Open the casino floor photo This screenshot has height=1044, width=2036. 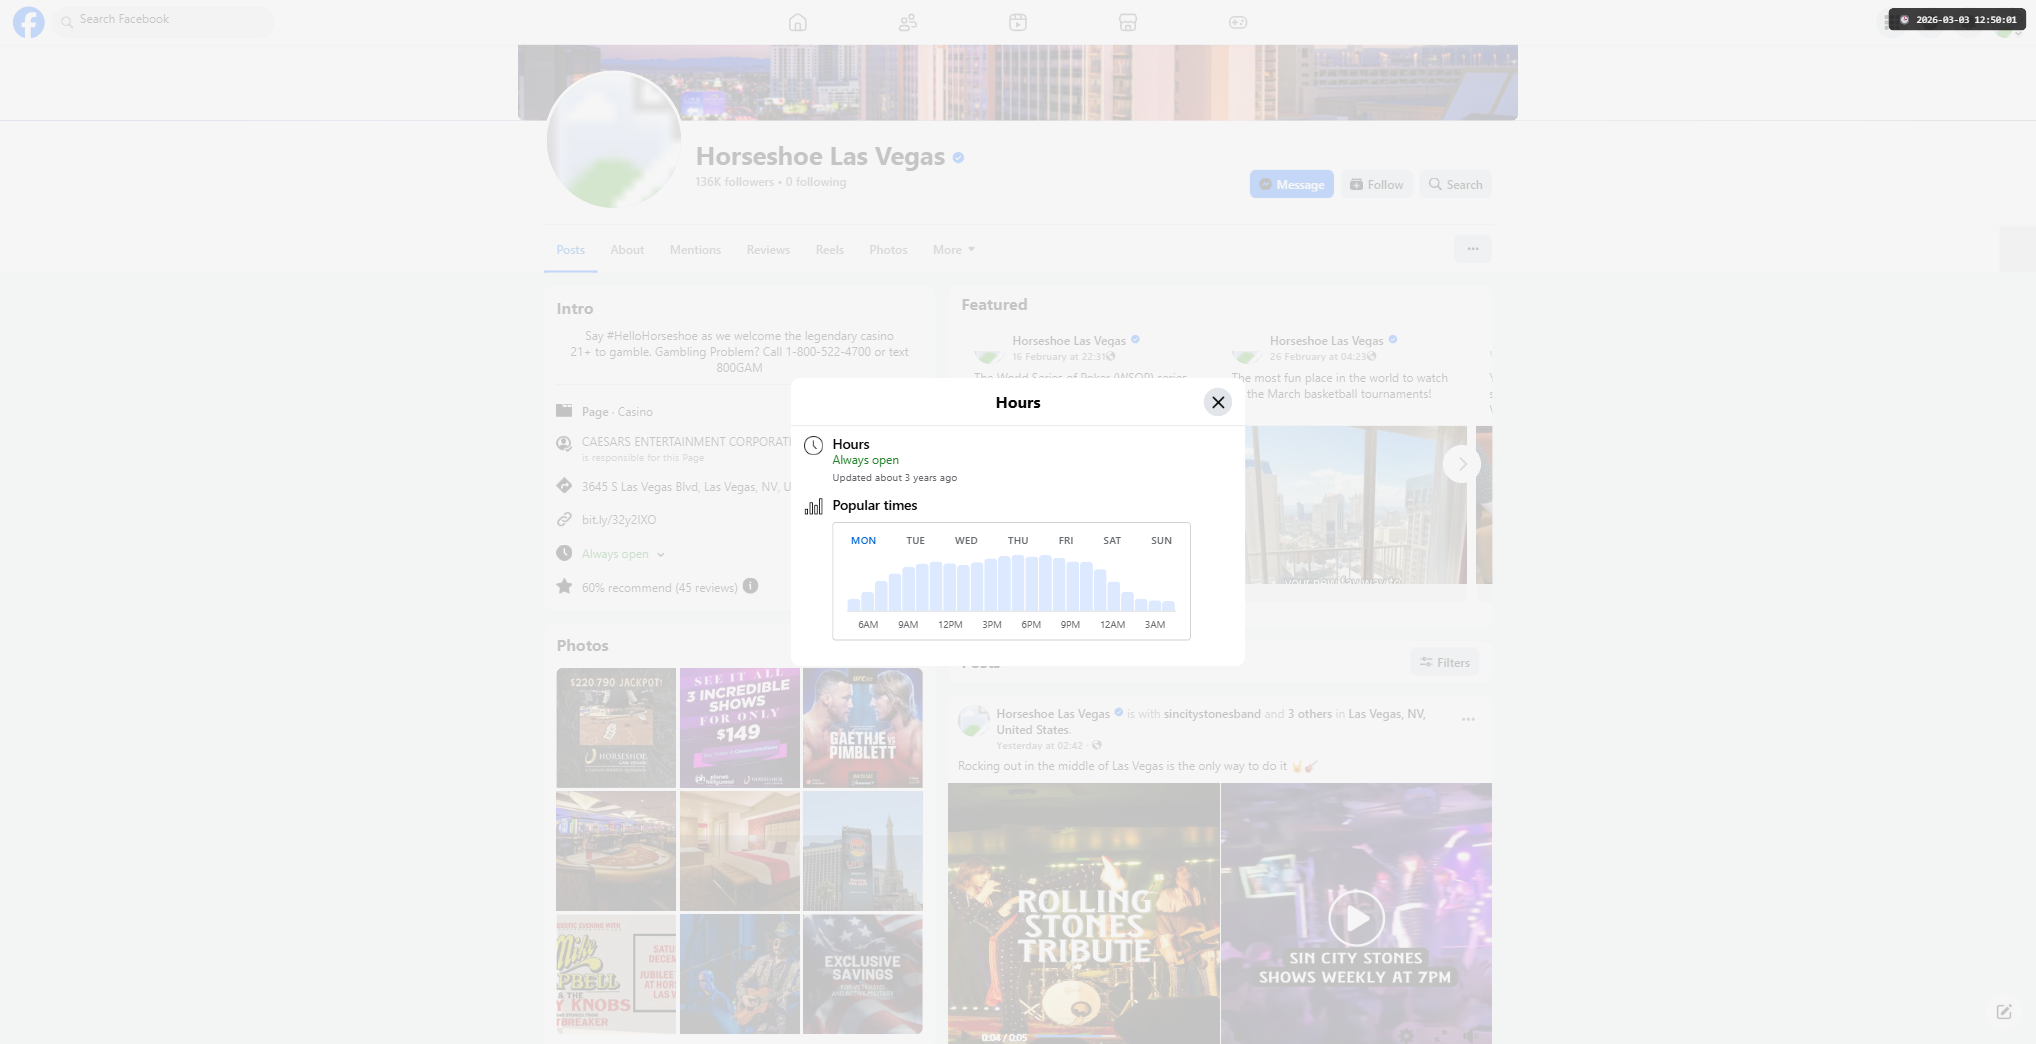(616, 851)
